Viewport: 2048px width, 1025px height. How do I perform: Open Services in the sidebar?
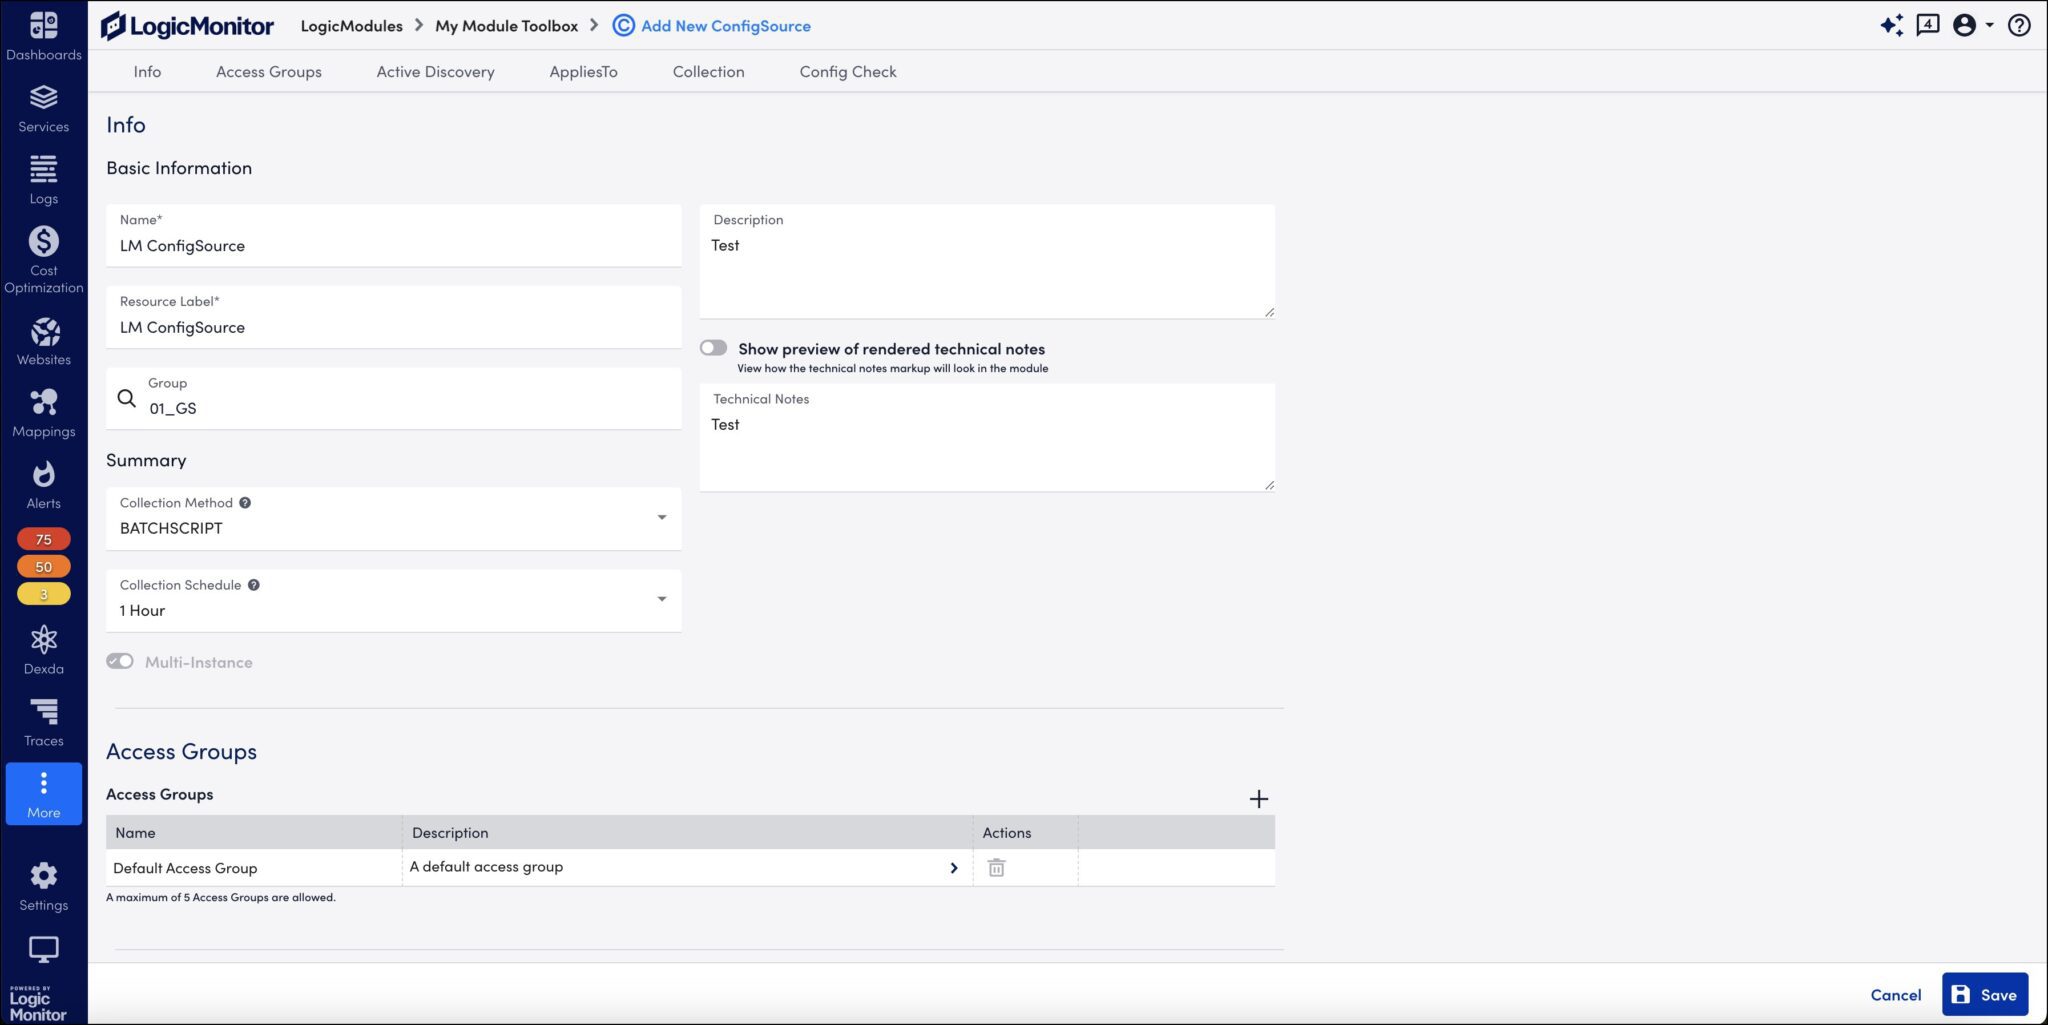[x=43, y=109]
